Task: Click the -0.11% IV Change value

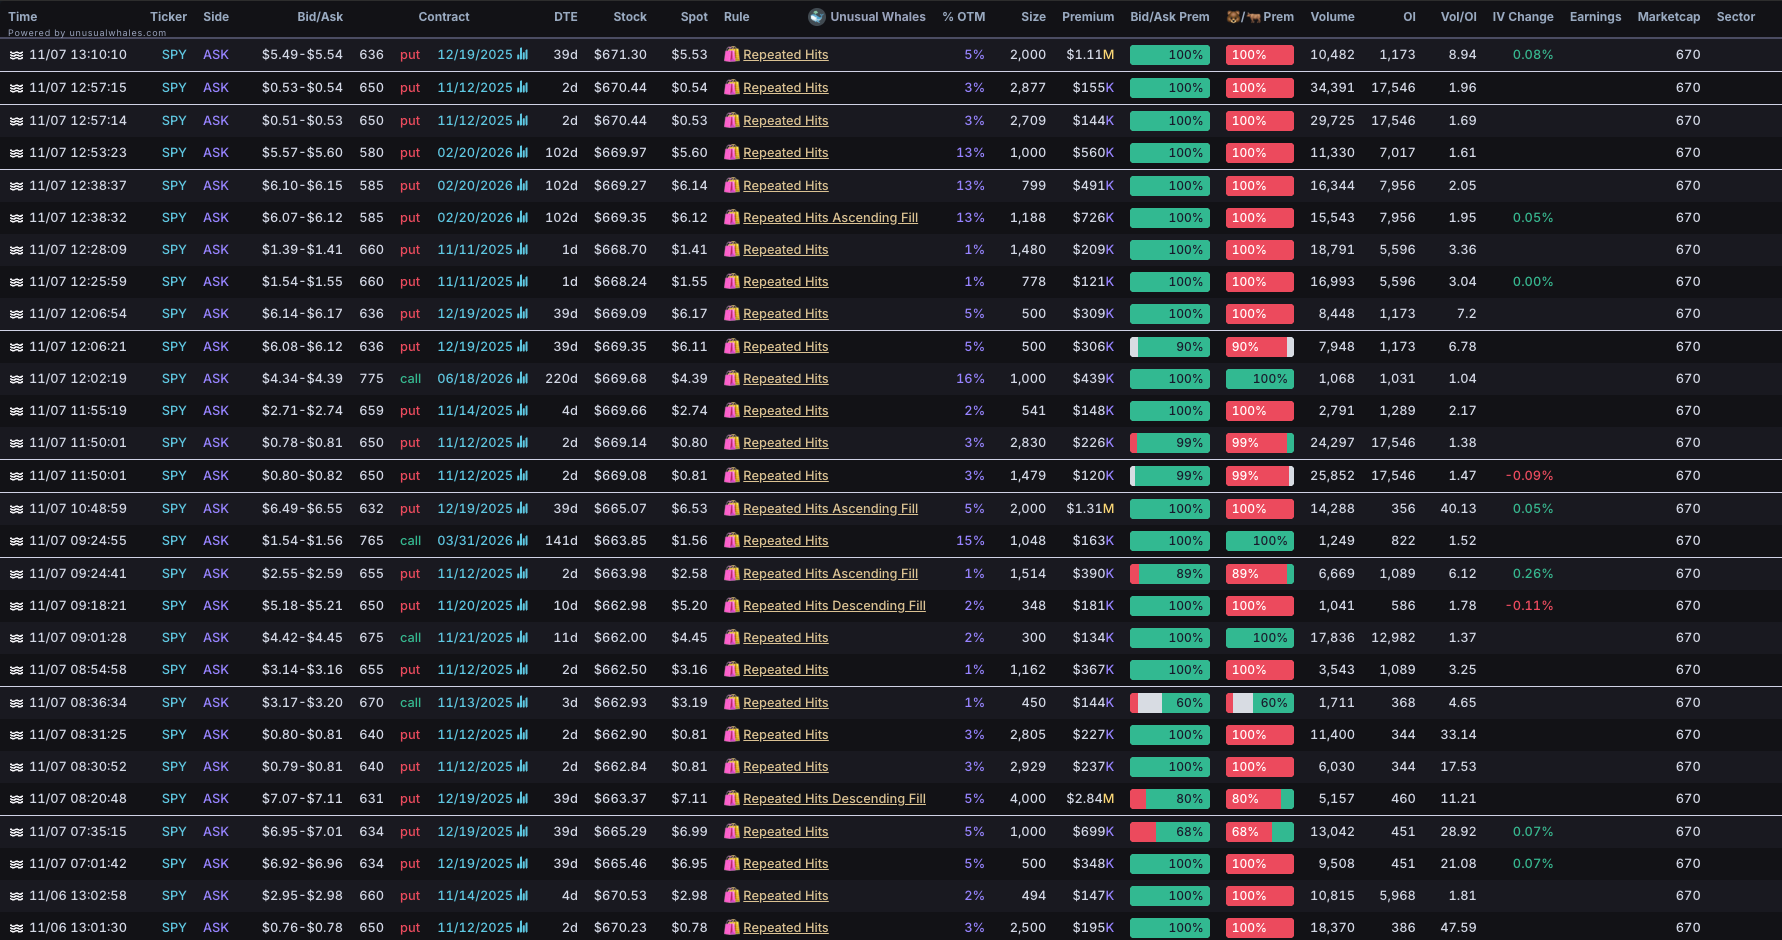Action: (1530, 606)
